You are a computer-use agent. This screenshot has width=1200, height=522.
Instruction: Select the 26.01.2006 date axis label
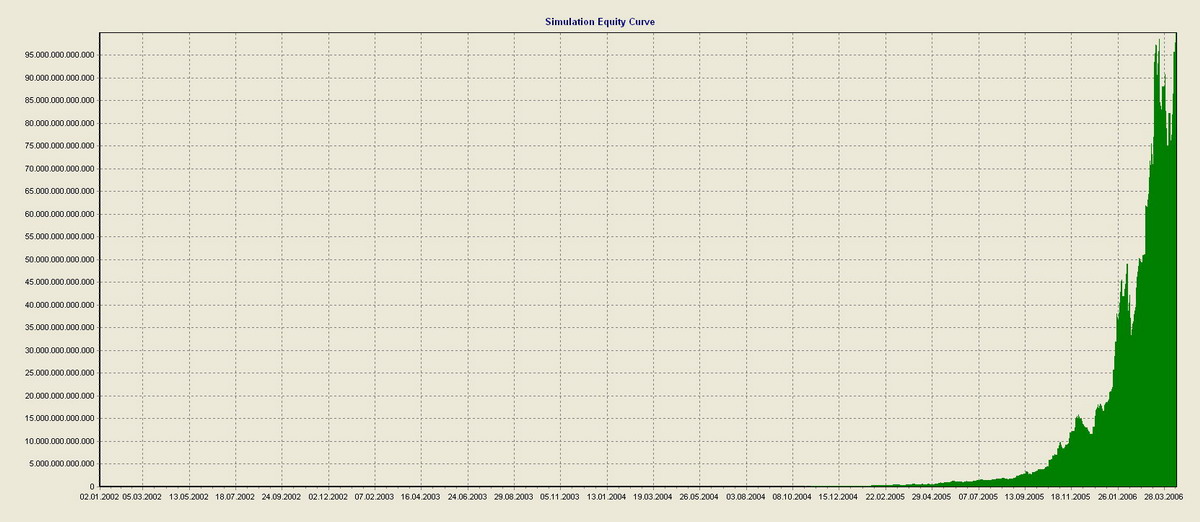1118,495
